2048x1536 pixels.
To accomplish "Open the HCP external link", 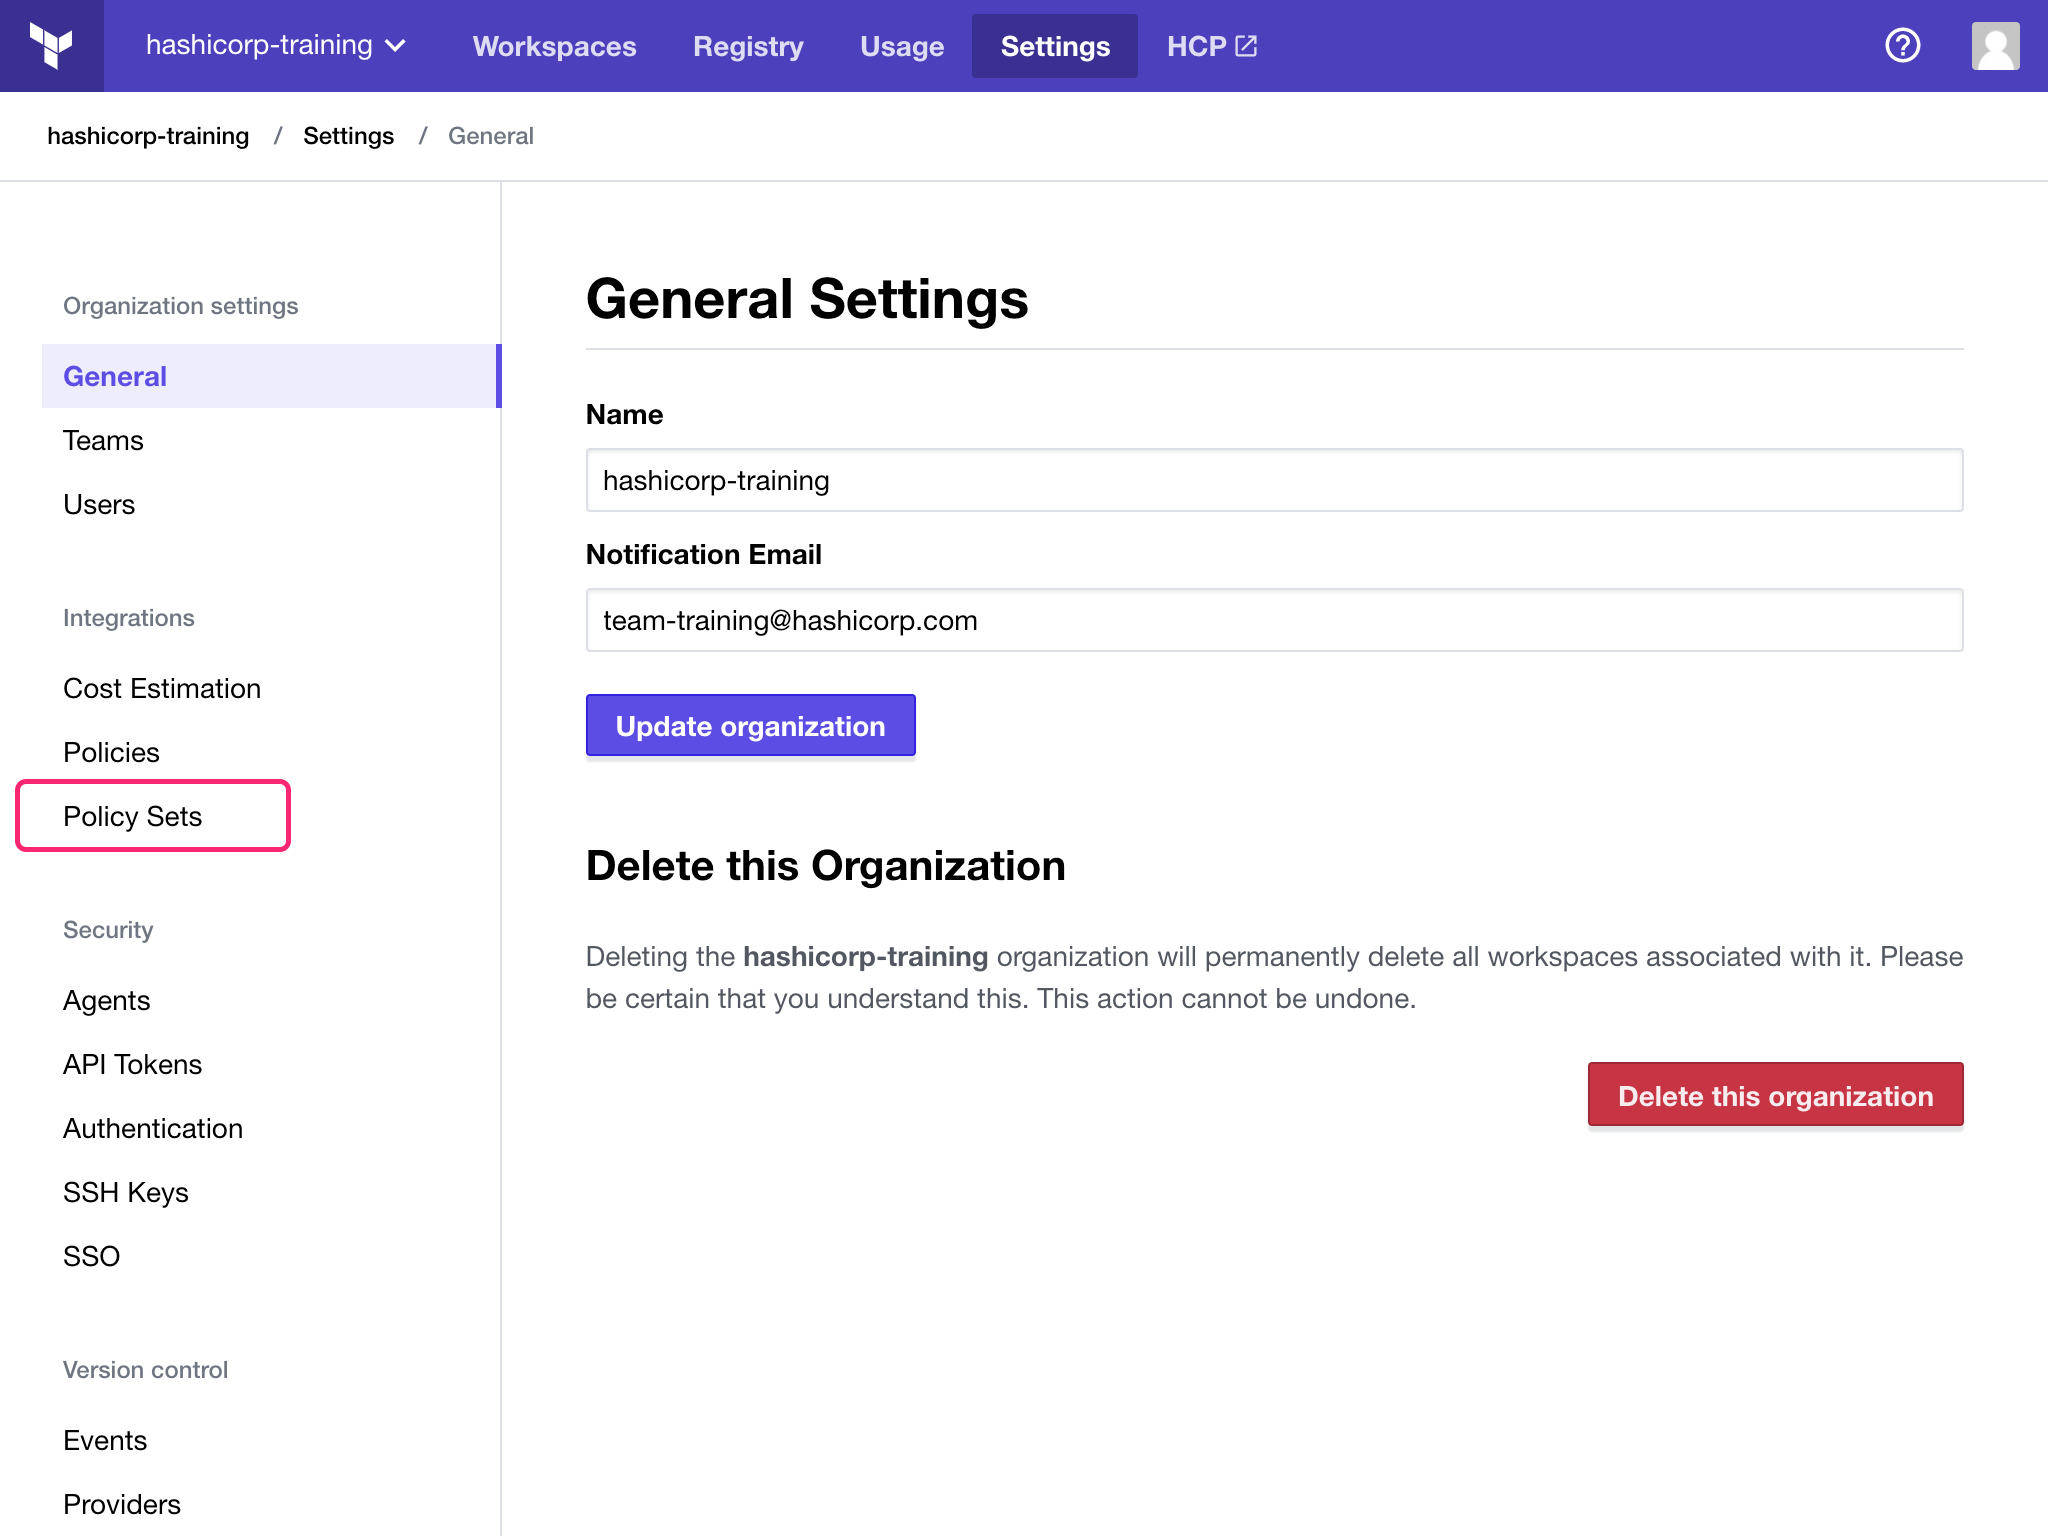I will click(x=1212, y=46).
